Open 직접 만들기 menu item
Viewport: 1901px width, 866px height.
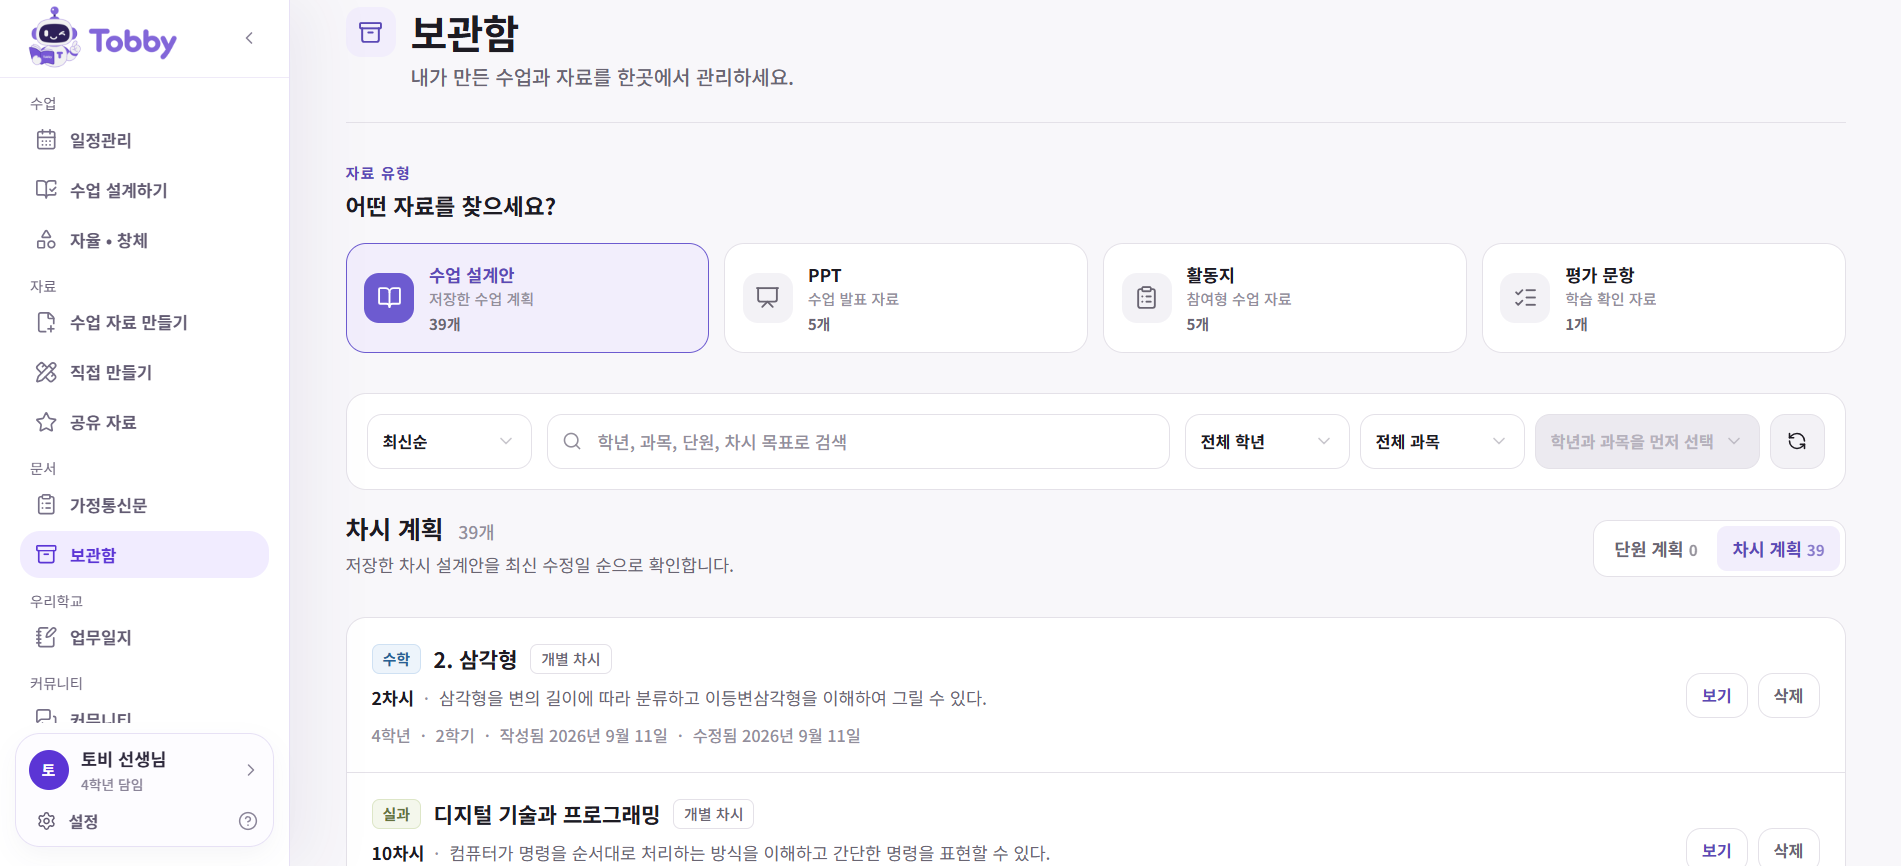tap(145, 372)
